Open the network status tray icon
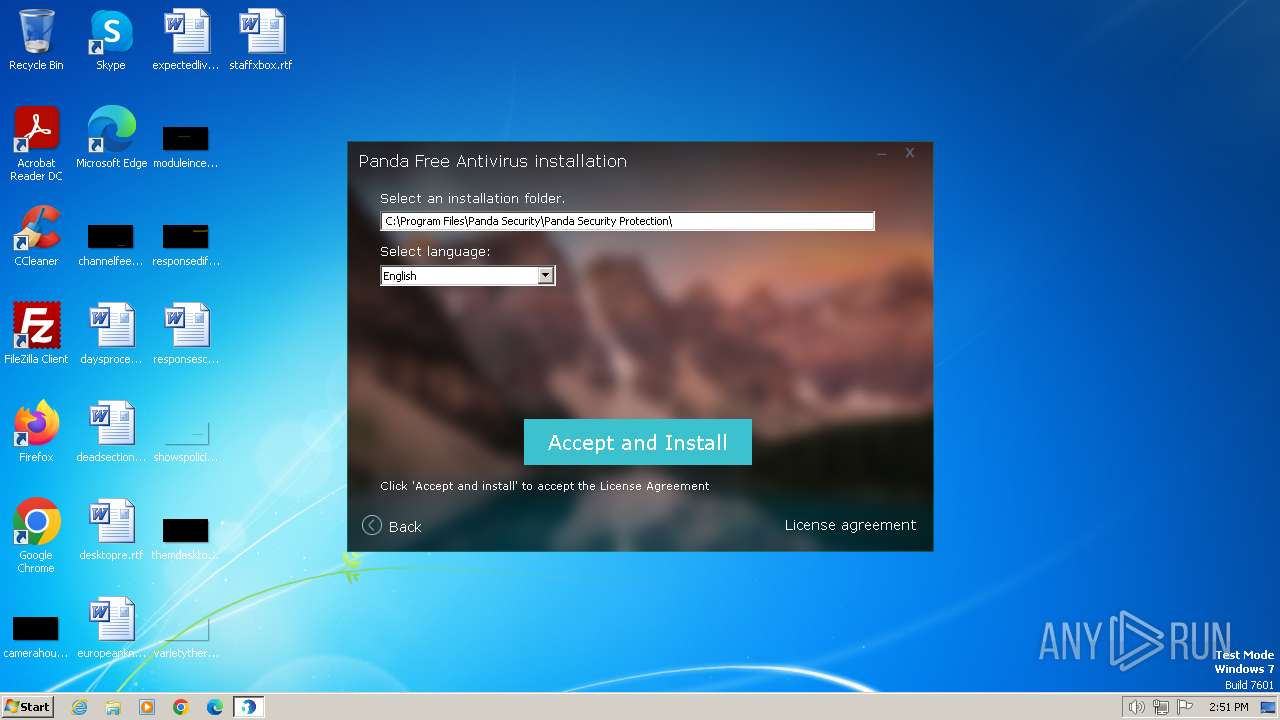 pyautogui.click(x=1161, y=707)
